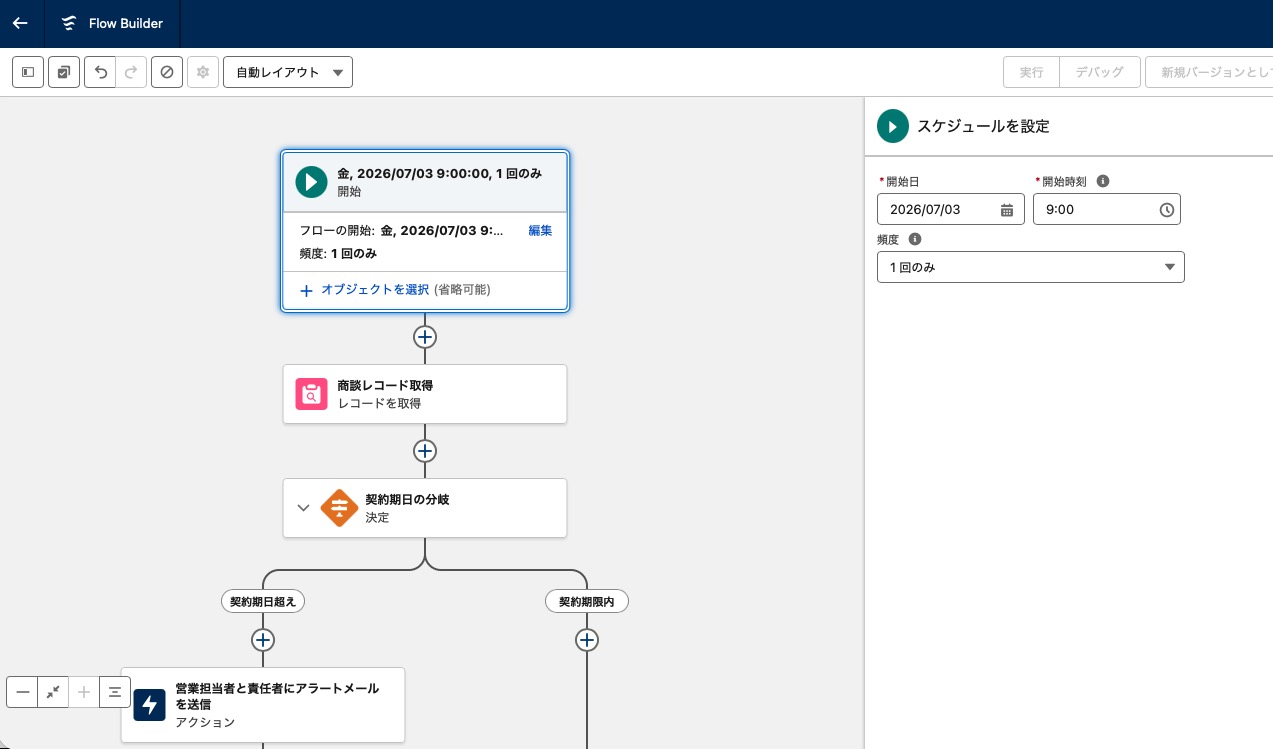Open the clock time picker icon
This screenshot has height=749, width=1273.
1166,210
